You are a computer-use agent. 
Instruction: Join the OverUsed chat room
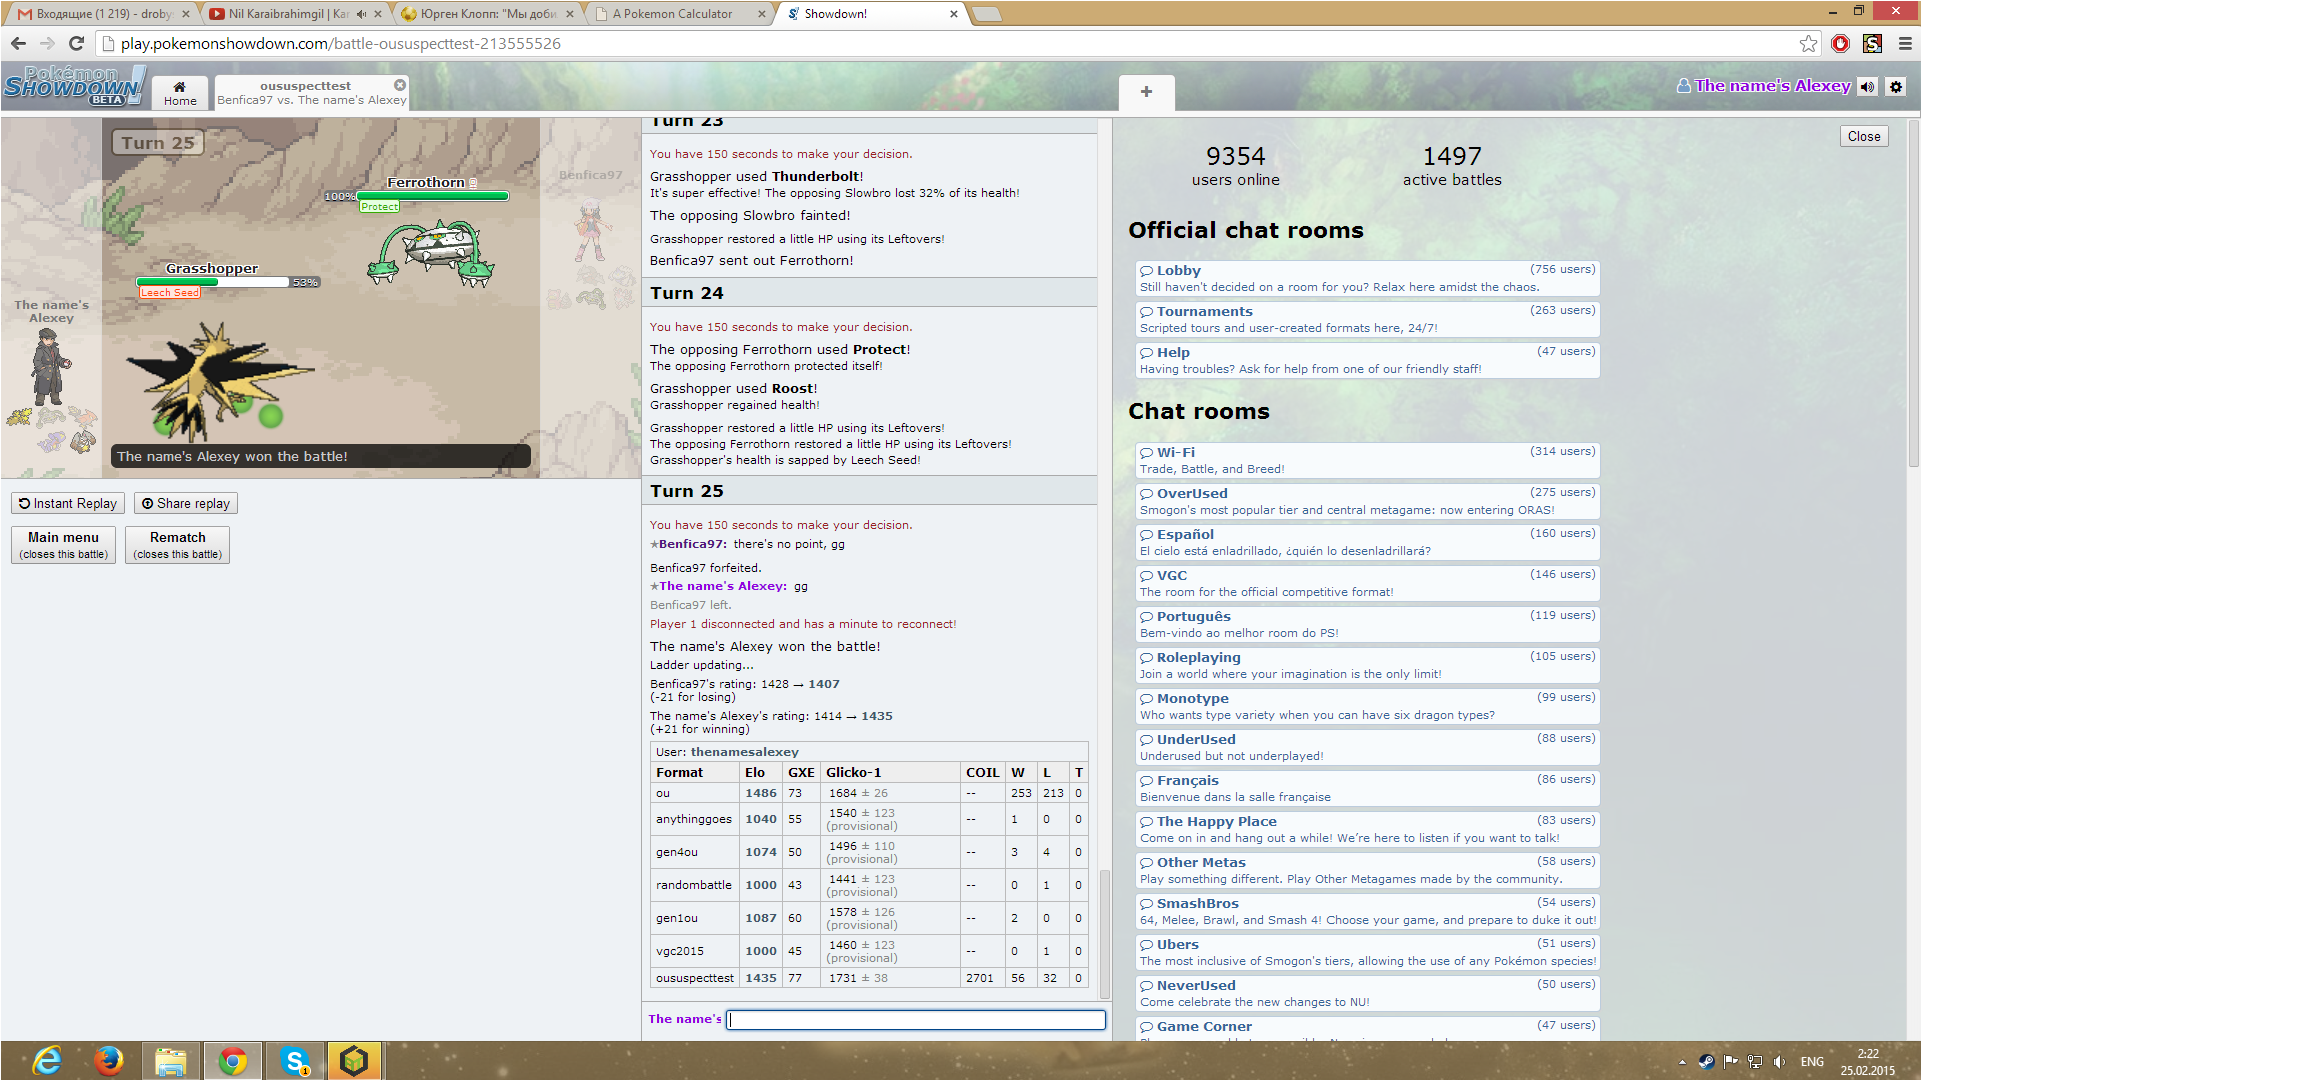(1367, 502)
